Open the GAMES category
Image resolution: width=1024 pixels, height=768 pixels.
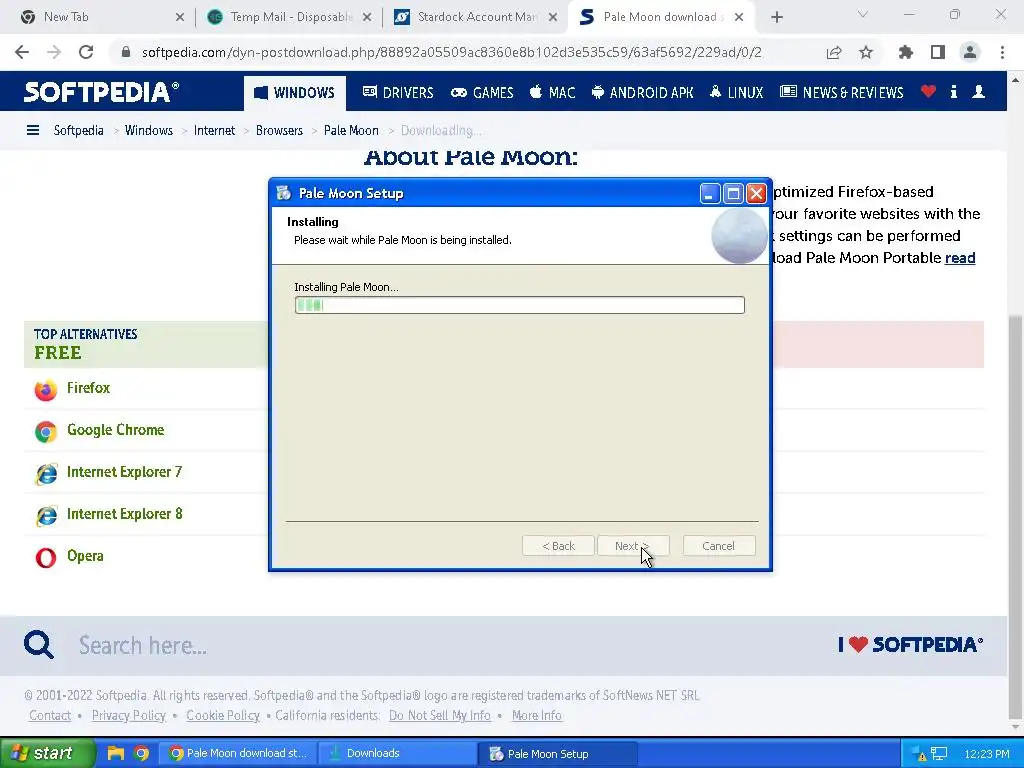tap(482, 92)
